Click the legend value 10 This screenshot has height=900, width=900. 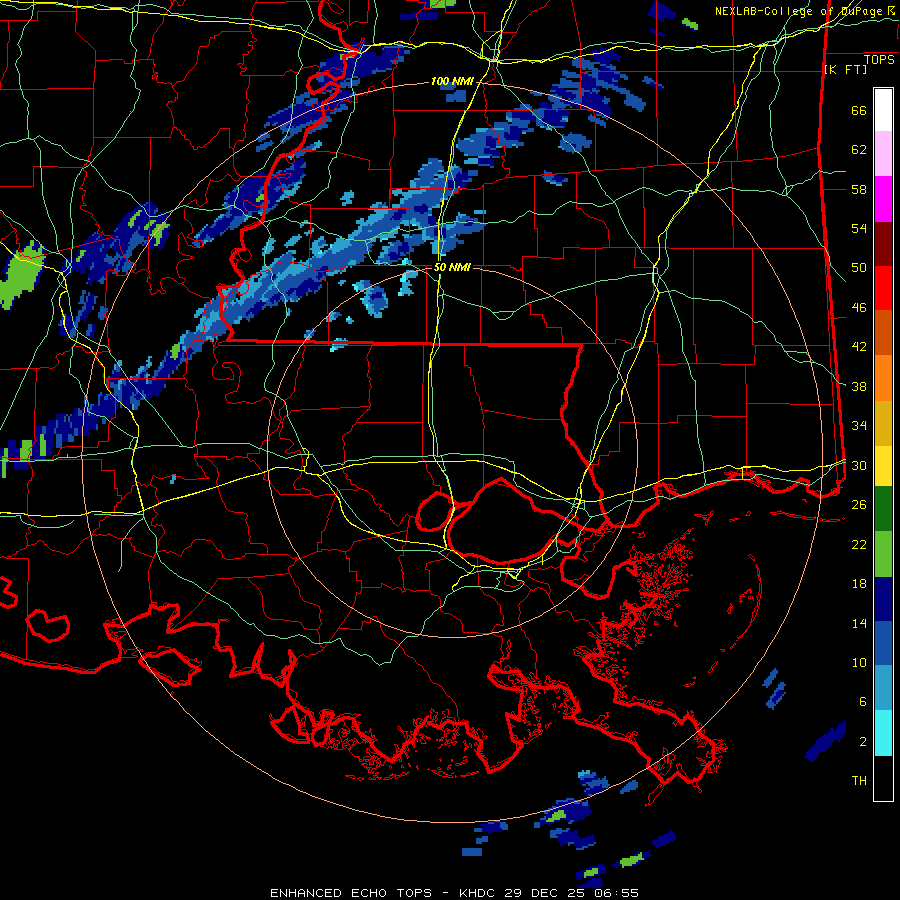tap(859, 663)
